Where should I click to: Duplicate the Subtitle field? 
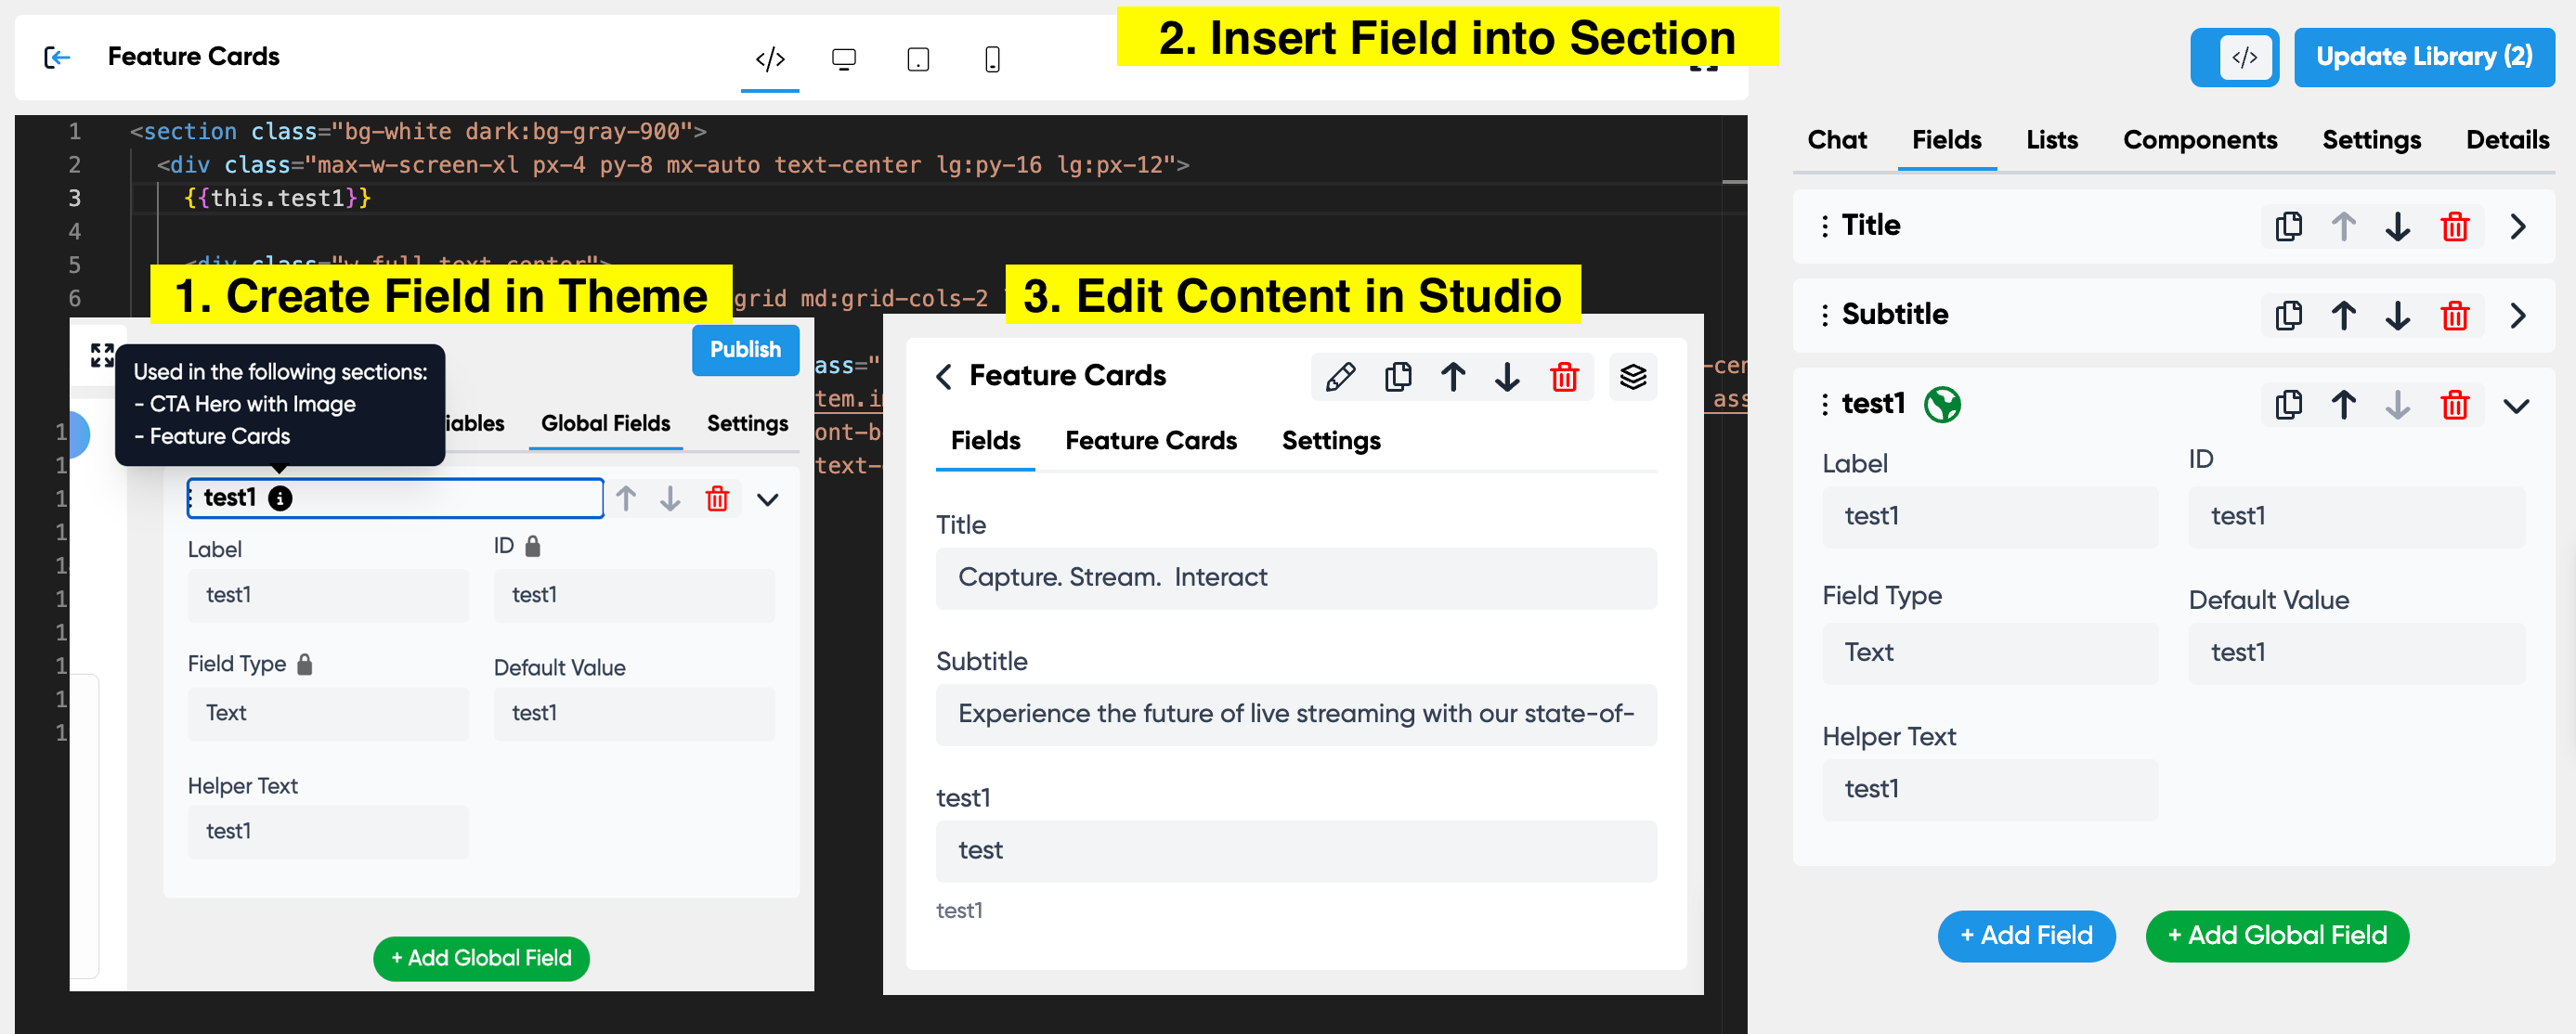tap(2288, 316)
